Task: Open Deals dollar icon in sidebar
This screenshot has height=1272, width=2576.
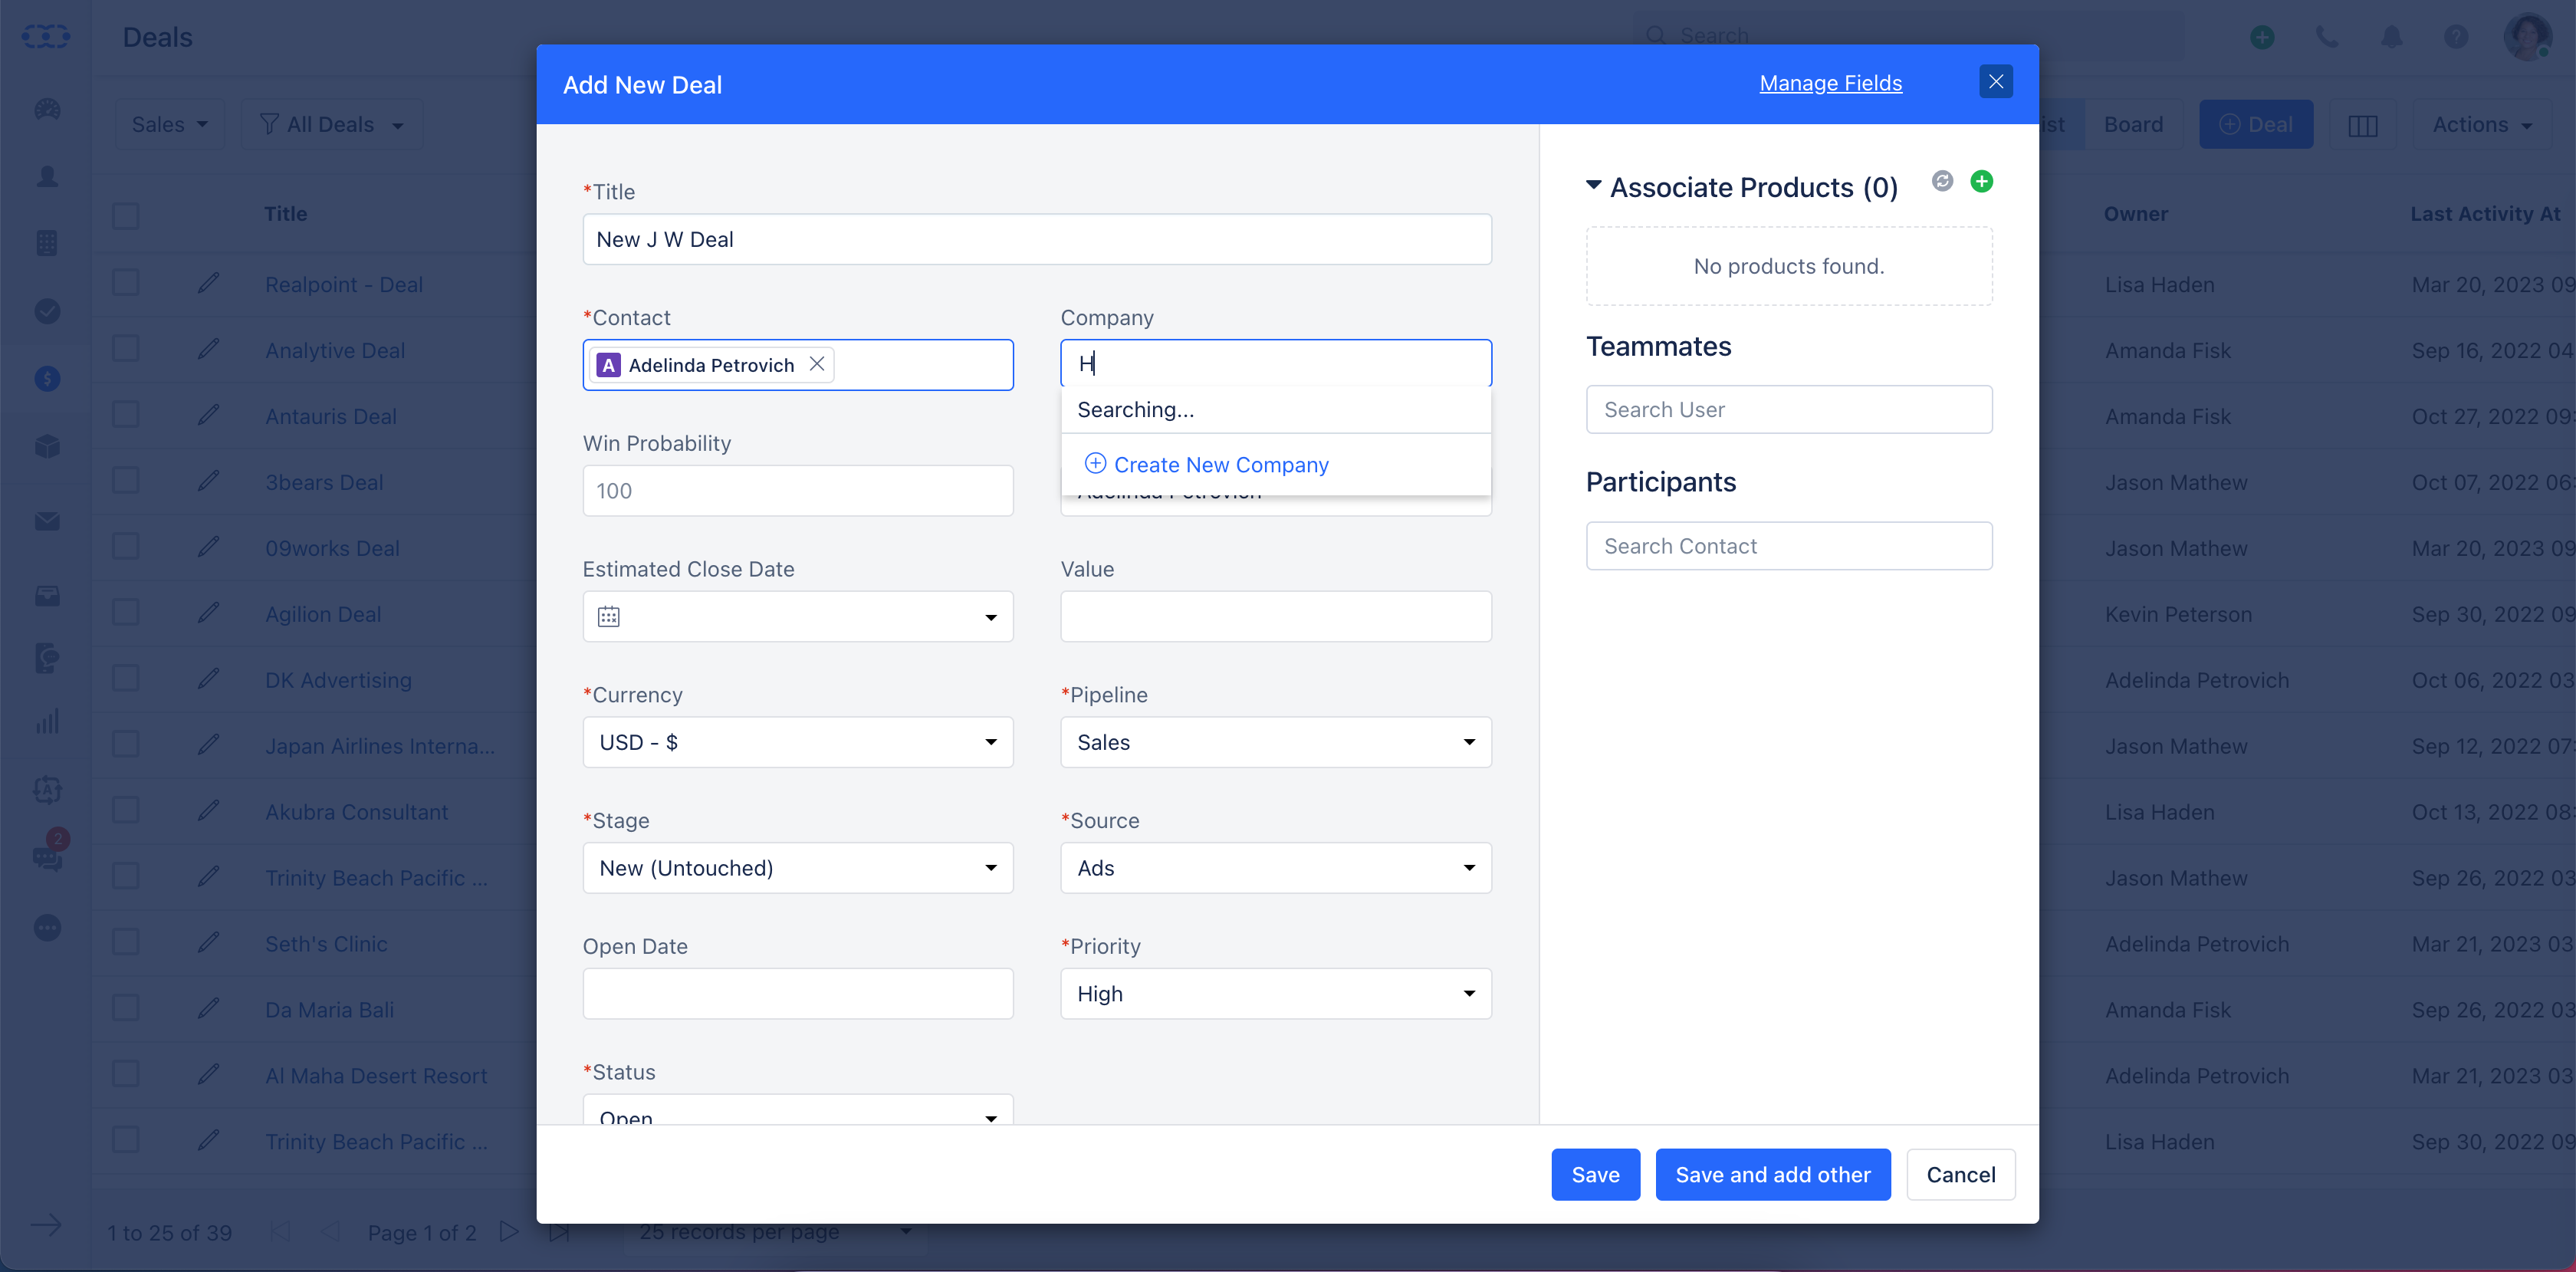Action: point(47,378)
